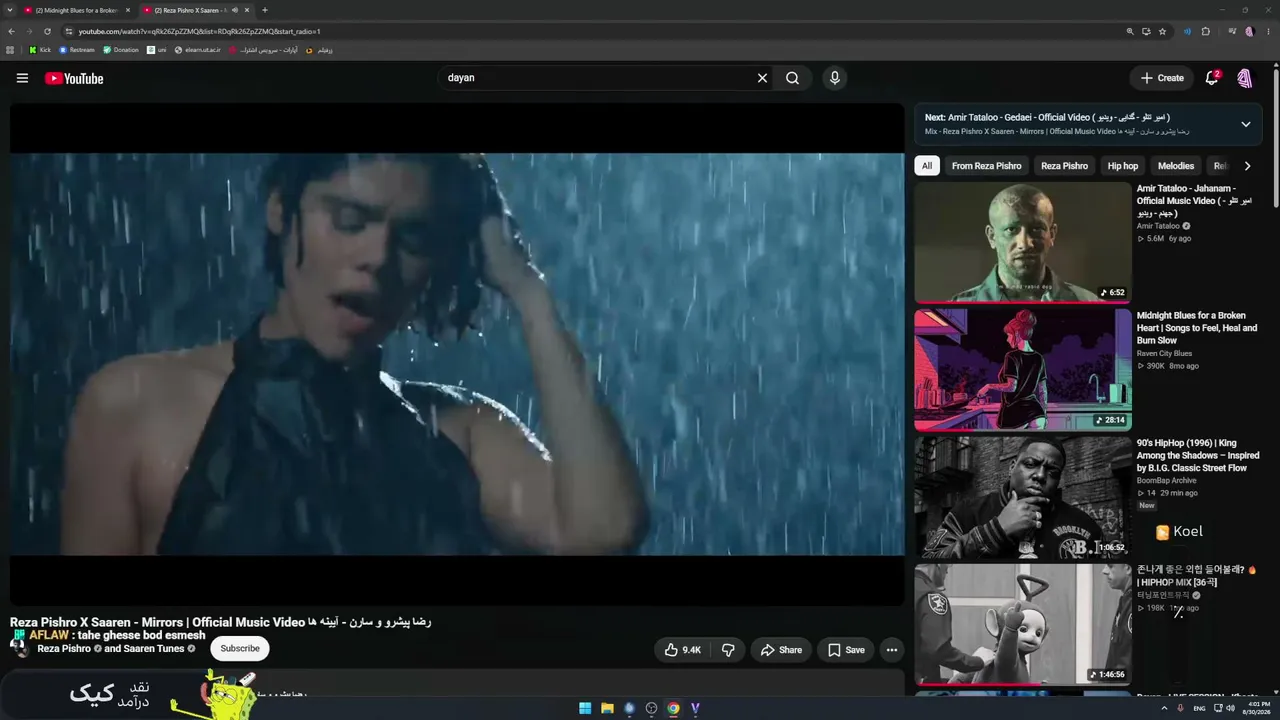1280x720 pixels.
Task: Subscribe to the channel
Action: tap(240, 648)
